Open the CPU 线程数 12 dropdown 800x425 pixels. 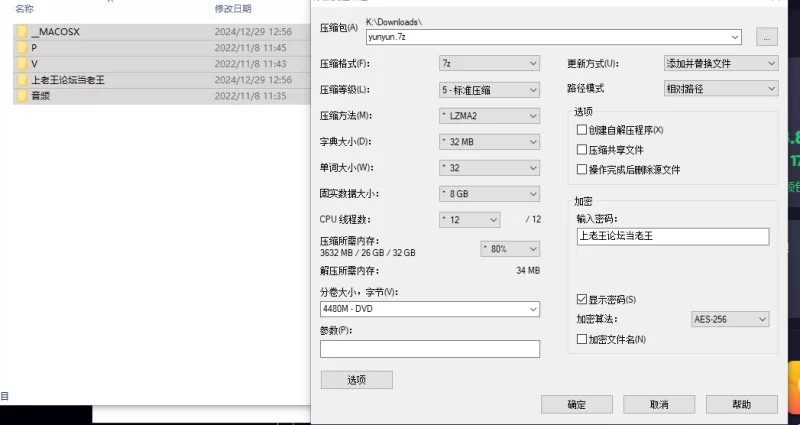(469, 220)
